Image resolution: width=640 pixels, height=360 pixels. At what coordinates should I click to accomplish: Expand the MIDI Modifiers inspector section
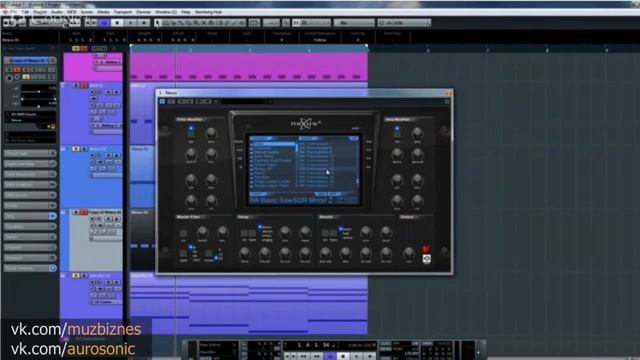coord(29,184)
